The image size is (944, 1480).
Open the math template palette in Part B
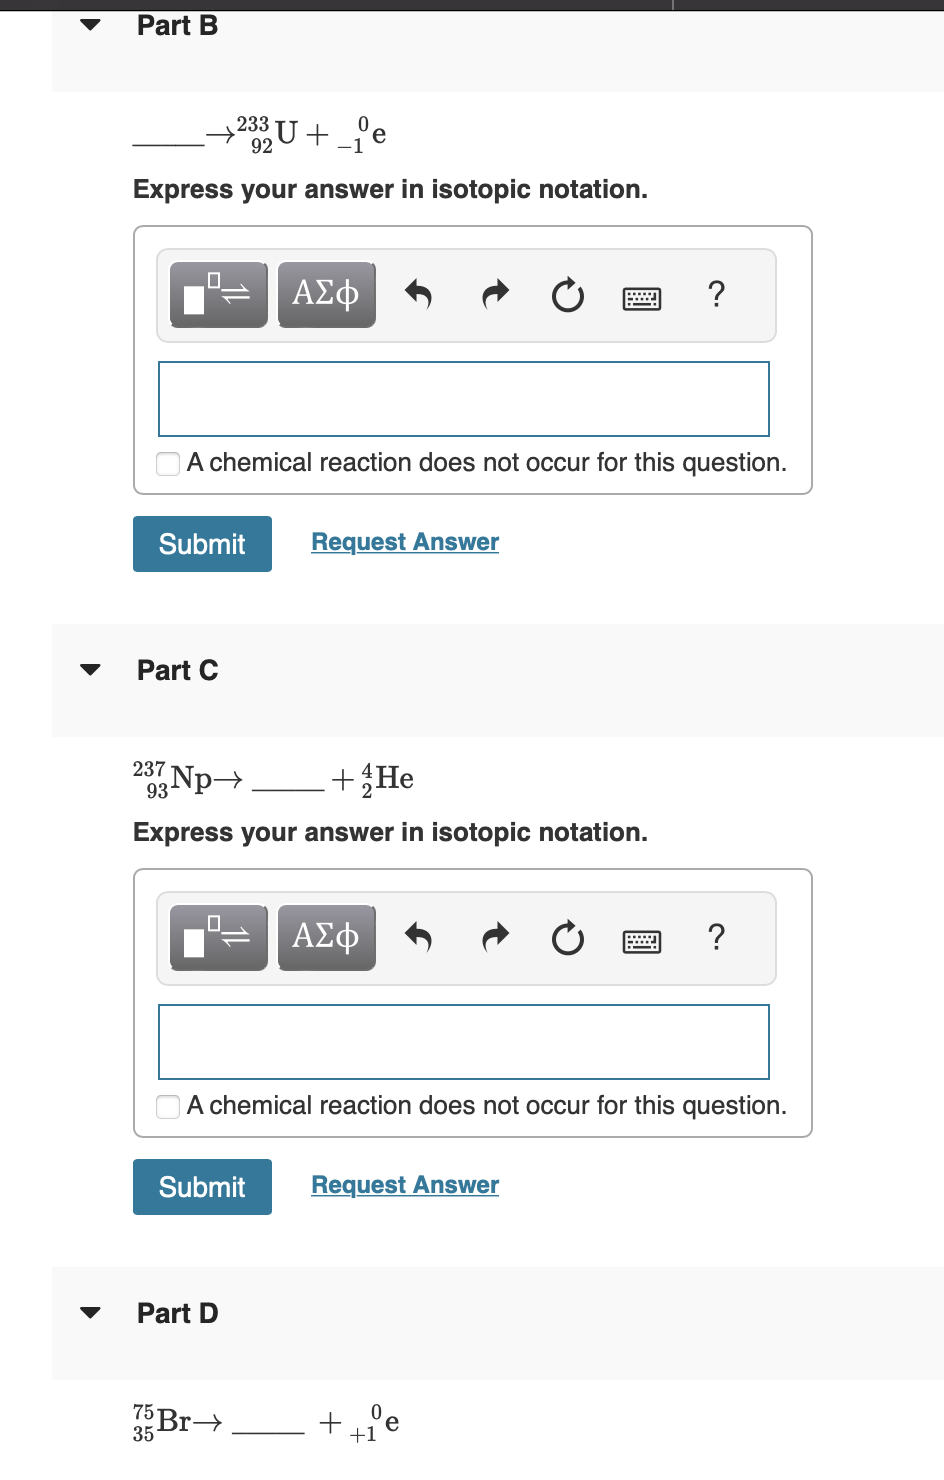coord(218,293)
